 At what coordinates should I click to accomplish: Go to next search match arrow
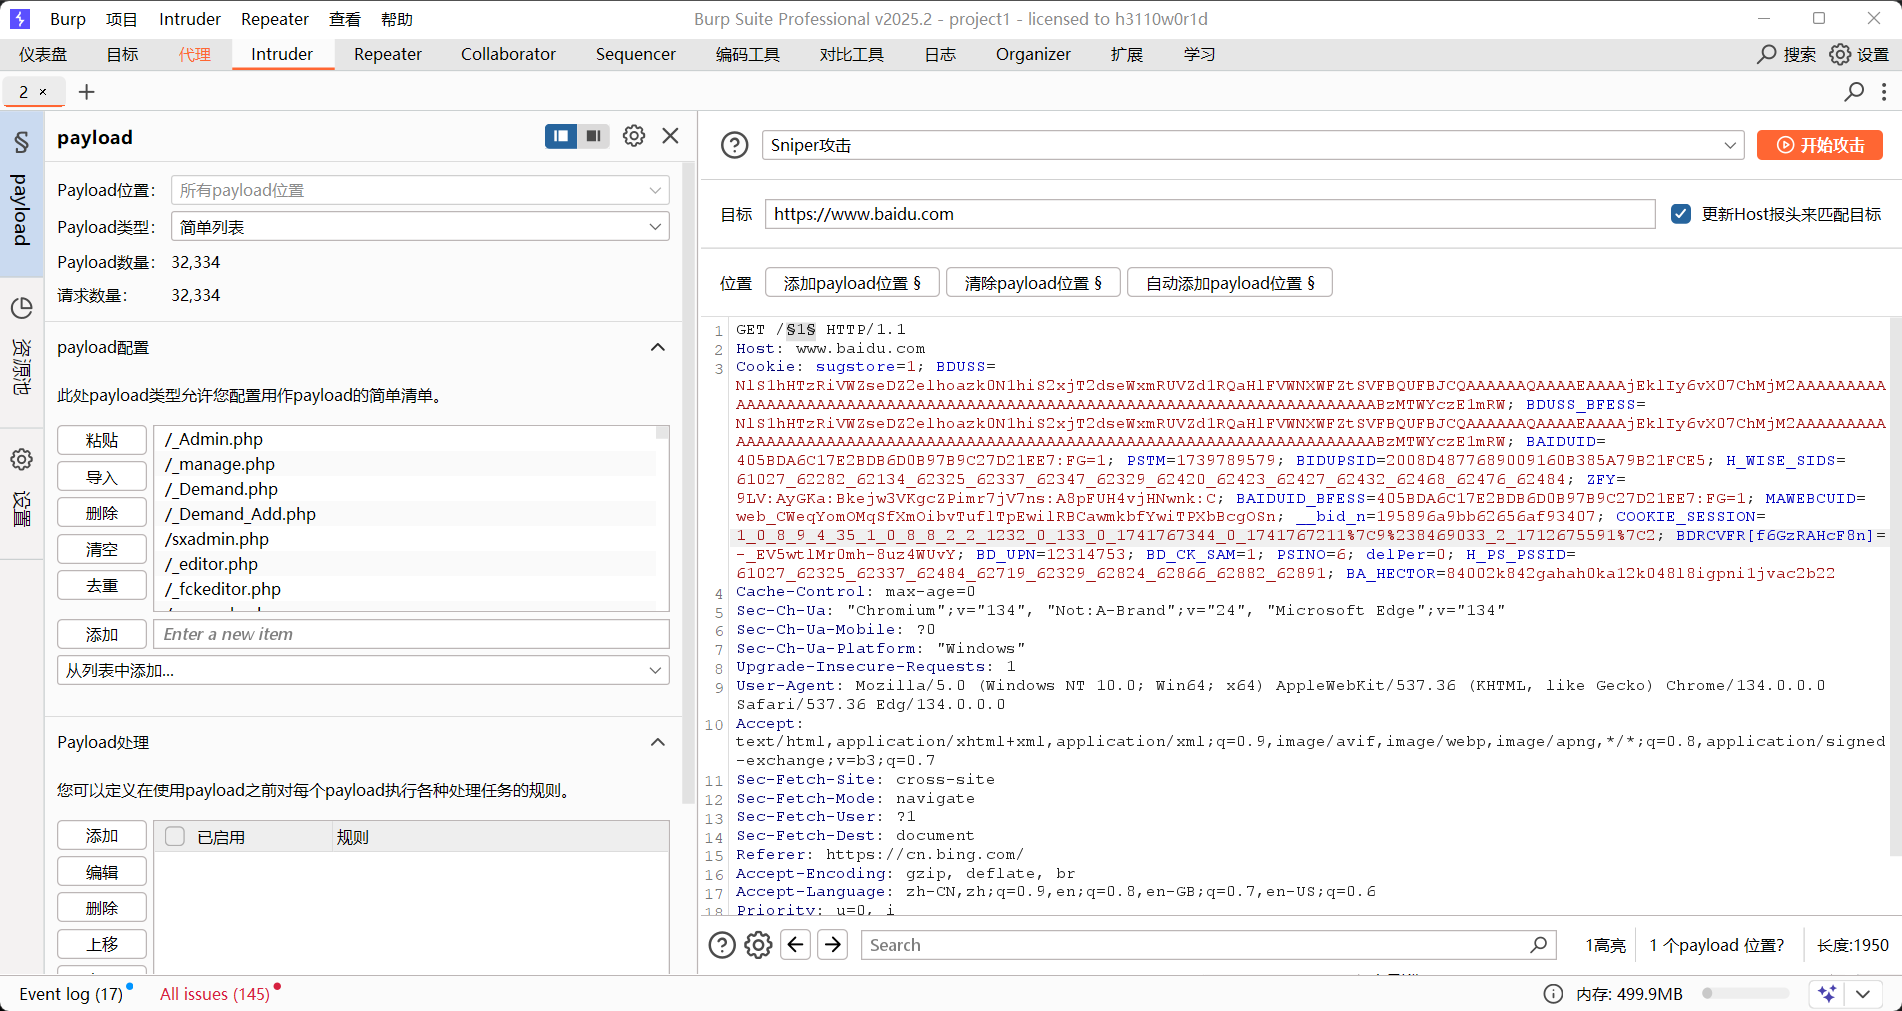(x=833, y=945)
